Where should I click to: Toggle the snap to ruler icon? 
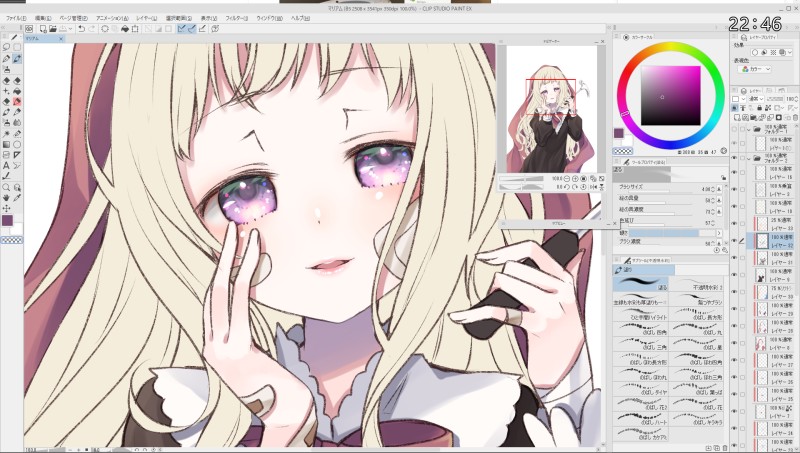(x=181, y=29)
